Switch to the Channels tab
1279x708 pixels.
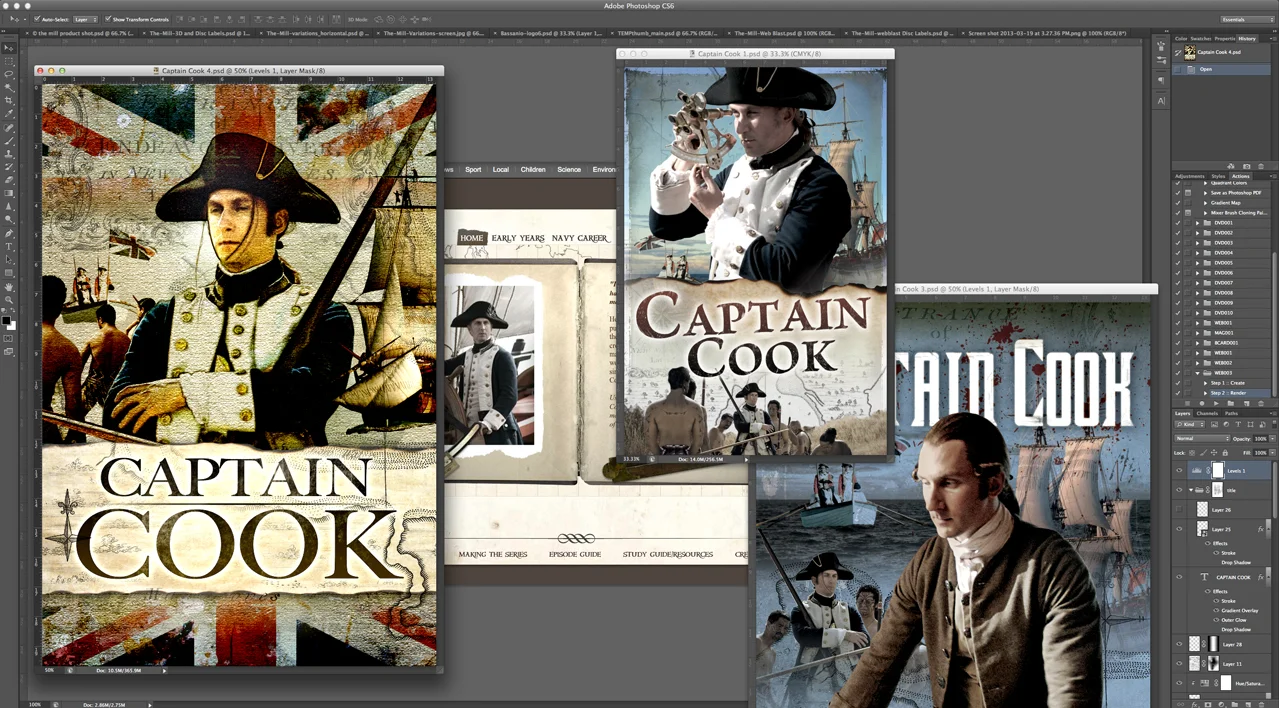1207,413
